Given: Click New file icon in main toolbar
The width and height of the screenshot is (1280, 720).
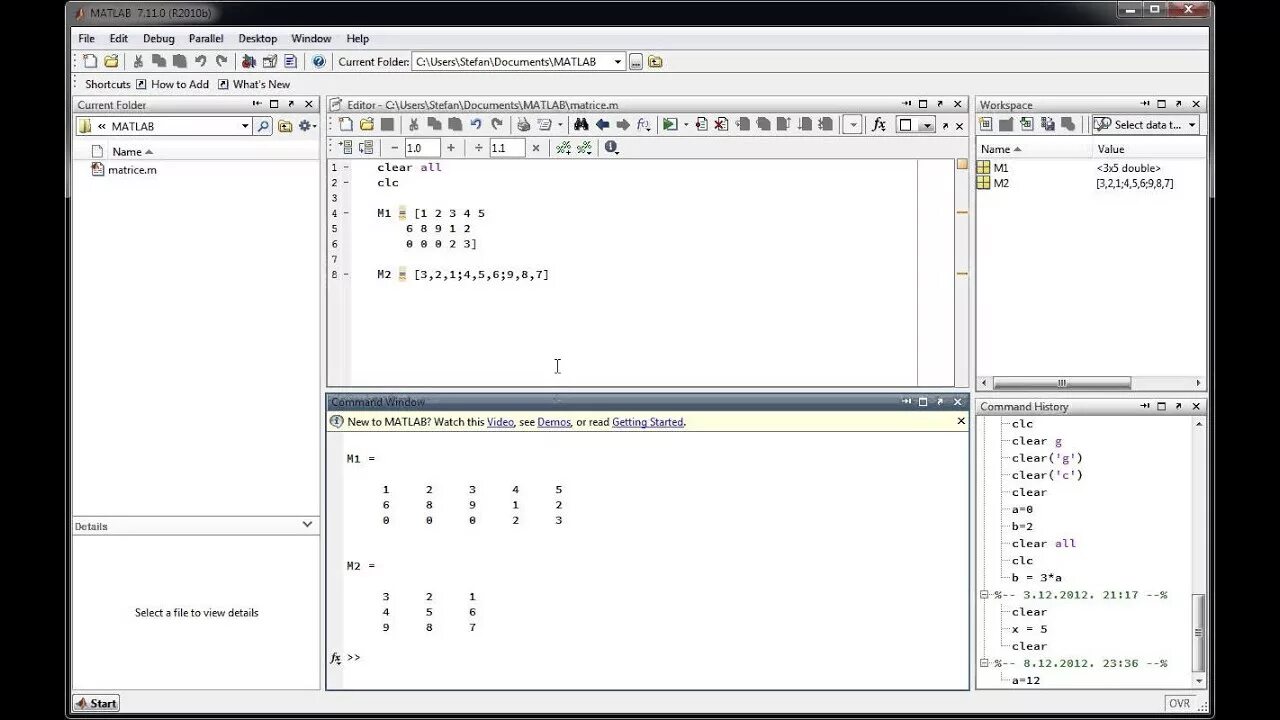Looking at the screenshot, I should (x=90, y=61).
